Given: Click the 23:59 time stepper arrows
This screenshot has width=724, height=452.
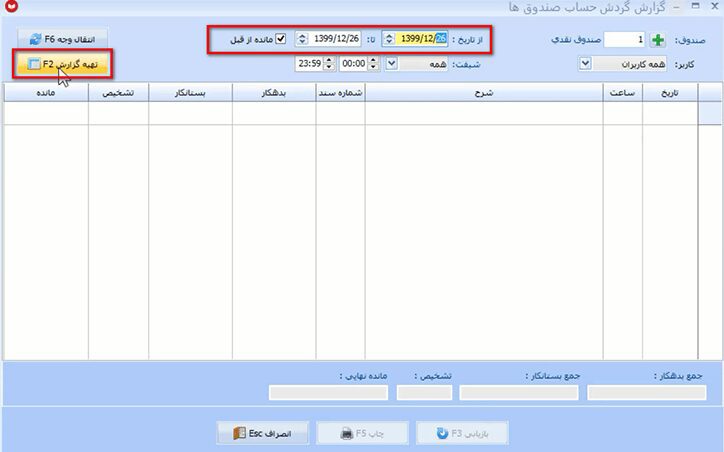Looking at the screenshot, I should [x=329, y=63].
